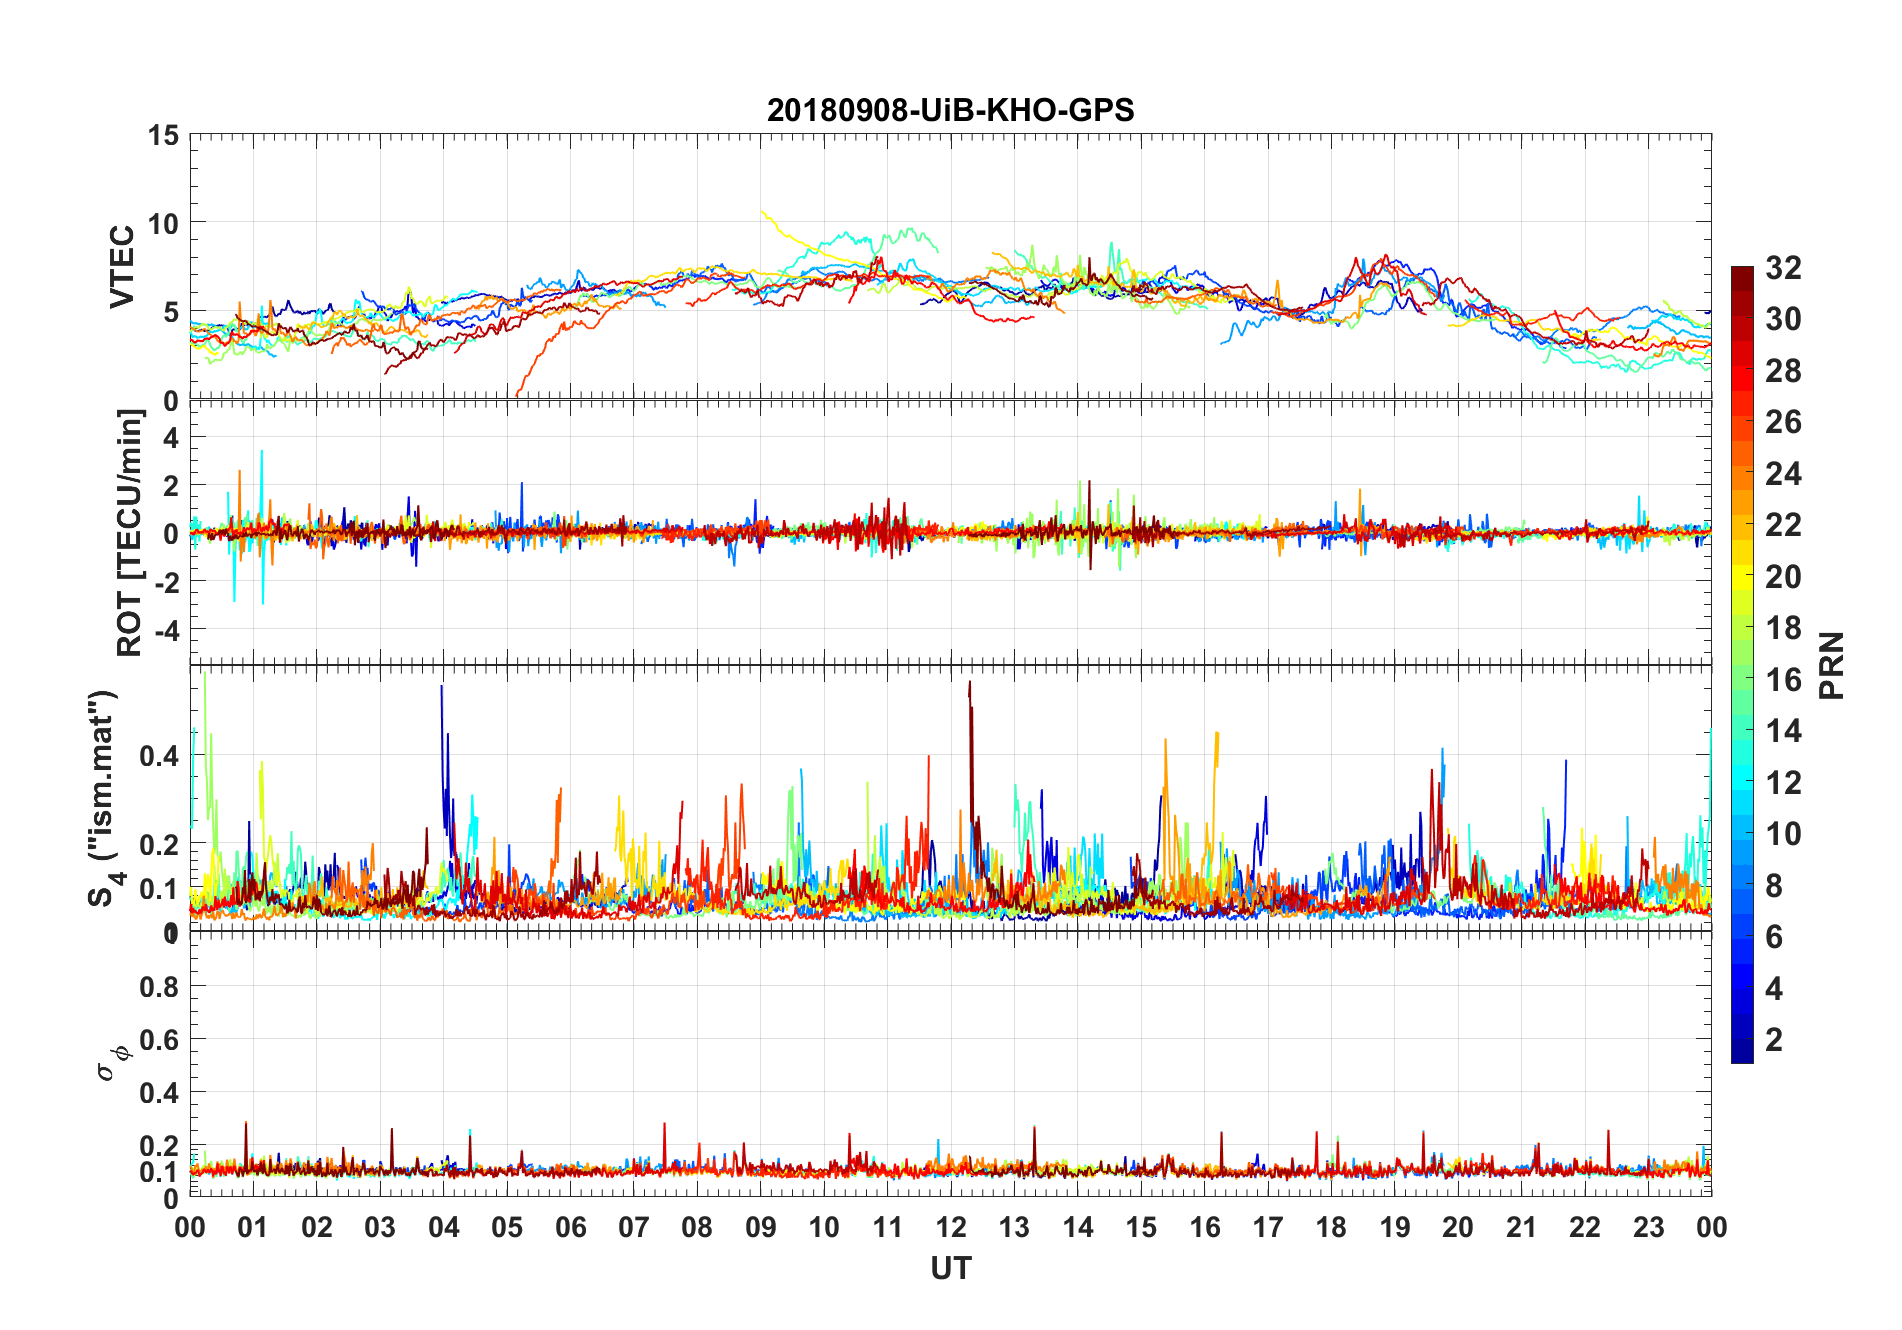The image size is (1902, 1330).
Task: Select the UT axis hour label 15
Action: point(1141,1227)
